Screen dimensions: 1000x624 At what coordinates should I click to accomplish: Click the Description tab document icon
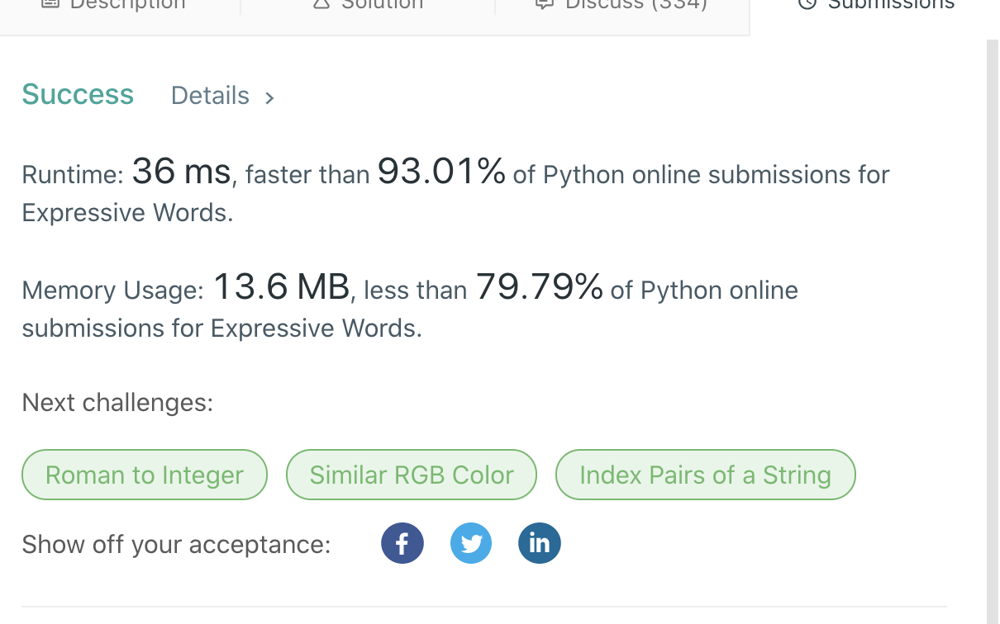50,4
